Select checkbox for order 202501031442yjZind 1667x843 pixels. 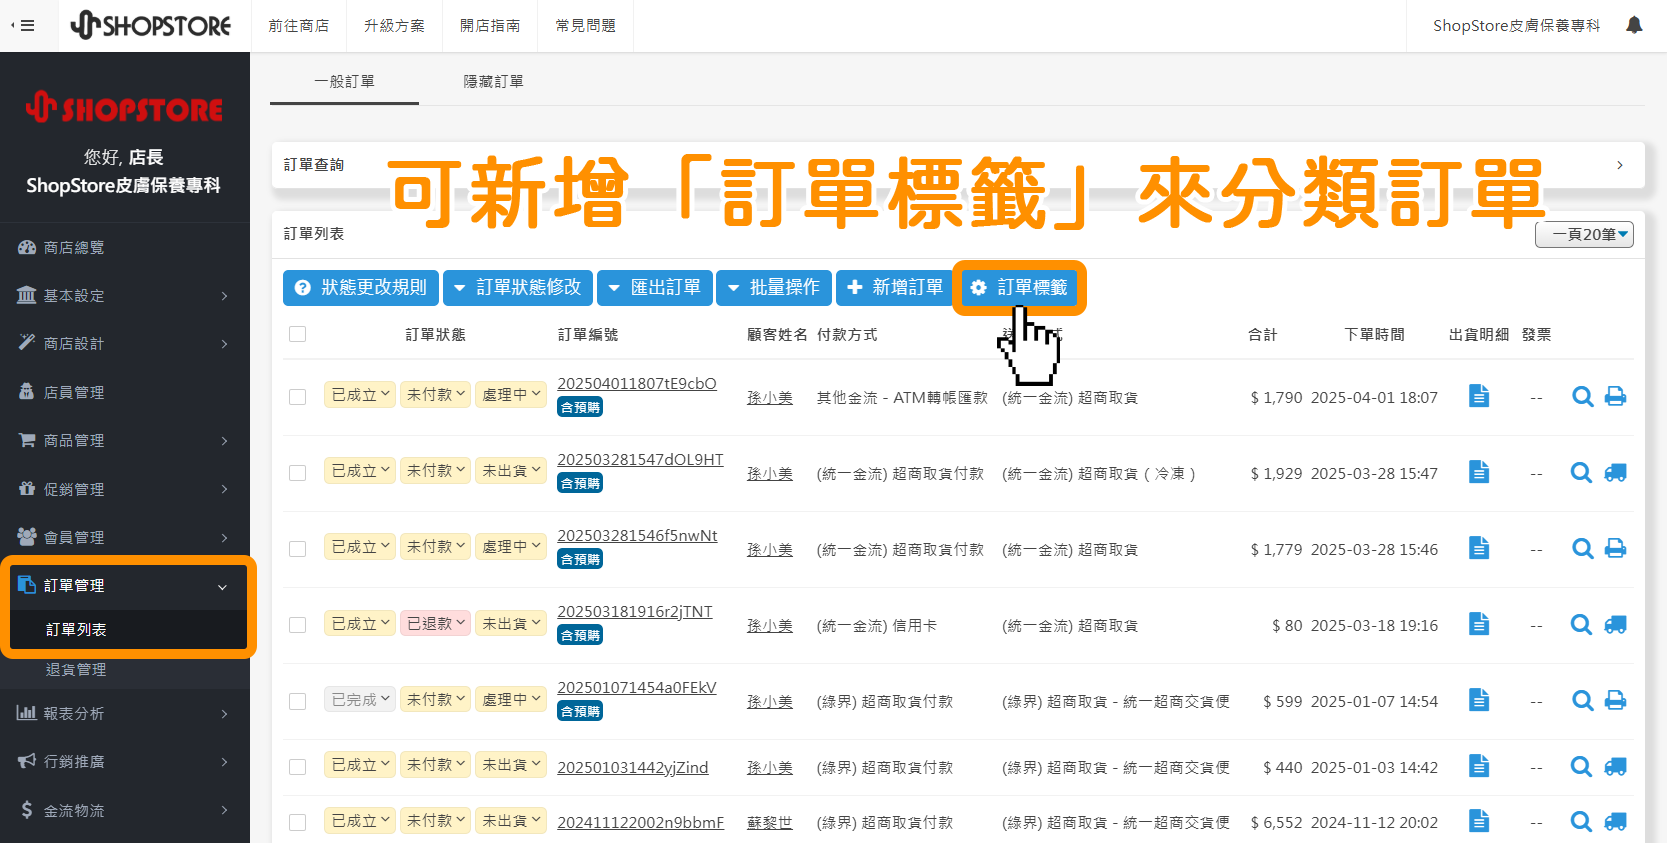(297, 767)
